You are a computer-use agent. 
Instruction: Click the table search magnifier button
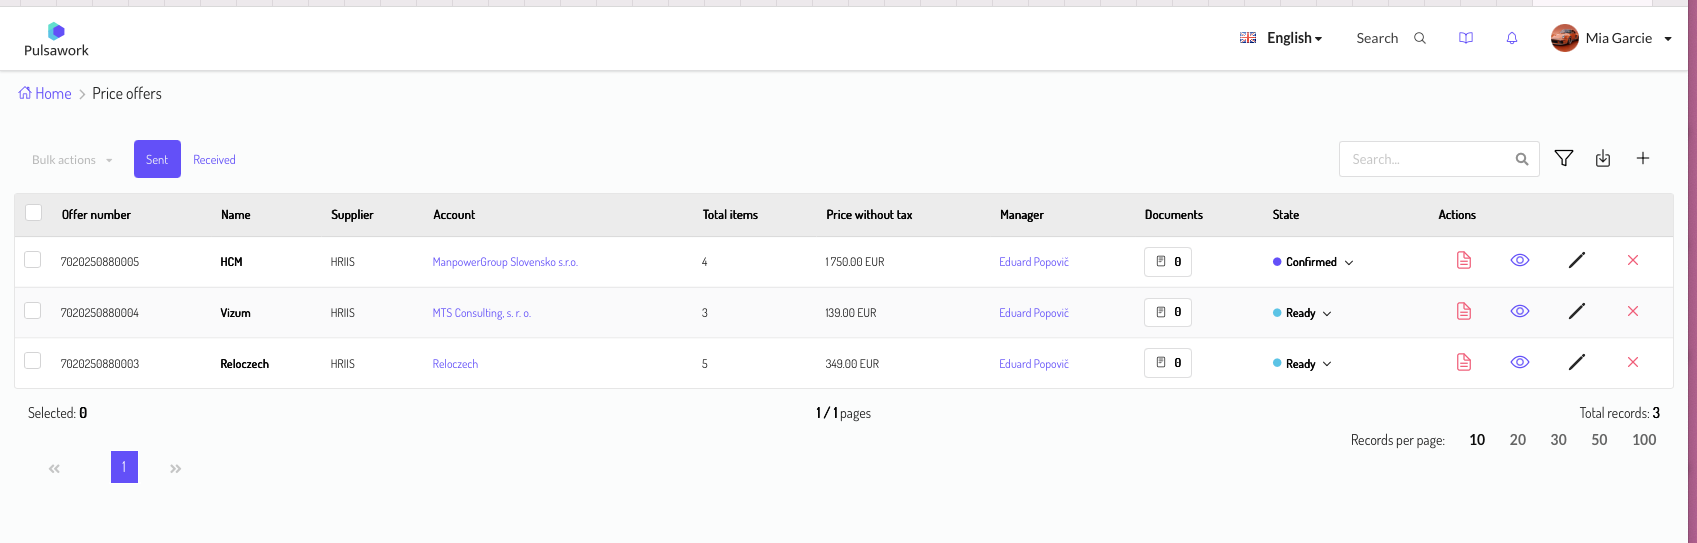point(1521,159)
